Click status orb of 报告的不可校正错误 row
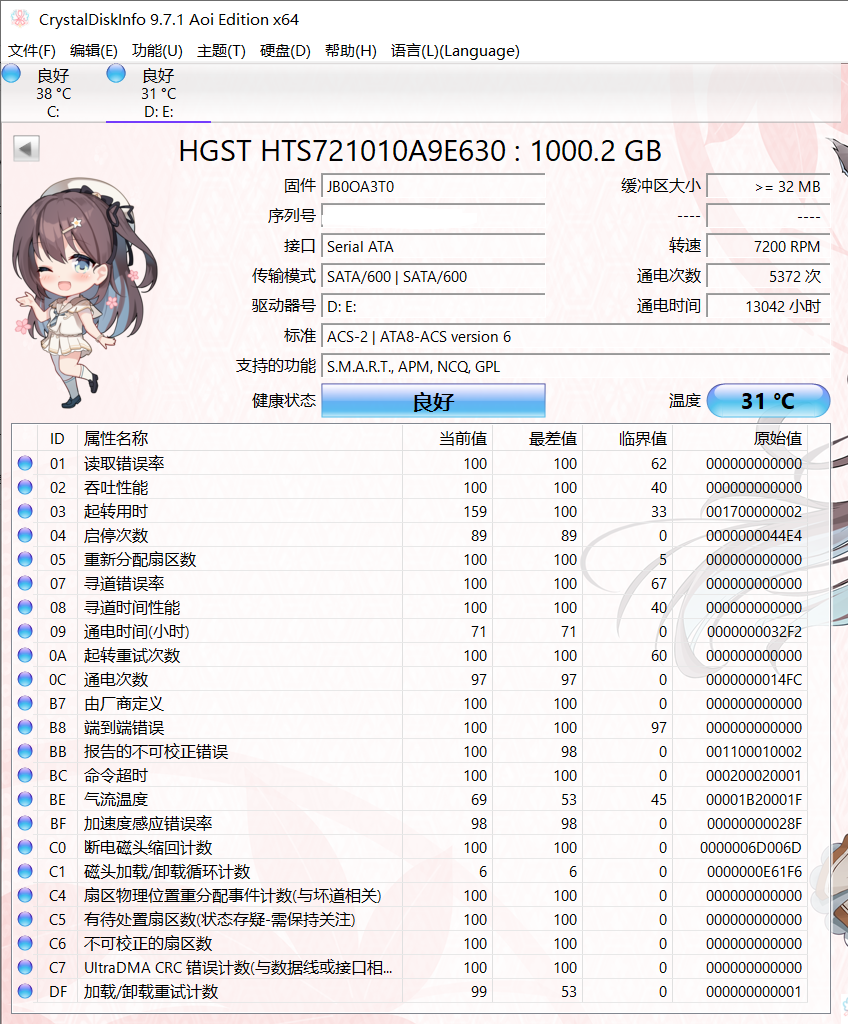This screenshot has height=1024, width=848. pos(25,752)
